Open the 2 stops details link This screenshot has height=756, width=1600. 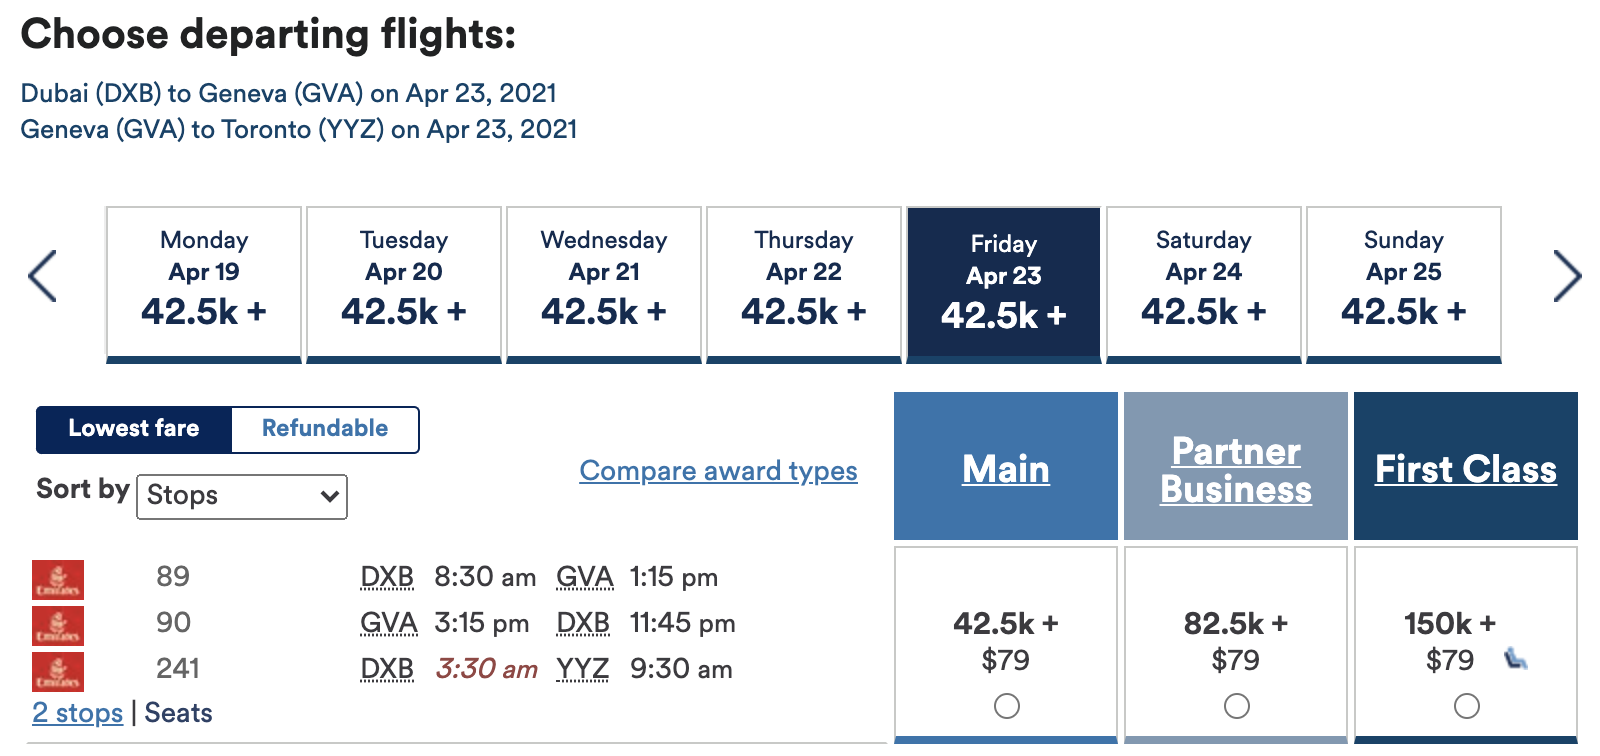[x=77, y=713]
